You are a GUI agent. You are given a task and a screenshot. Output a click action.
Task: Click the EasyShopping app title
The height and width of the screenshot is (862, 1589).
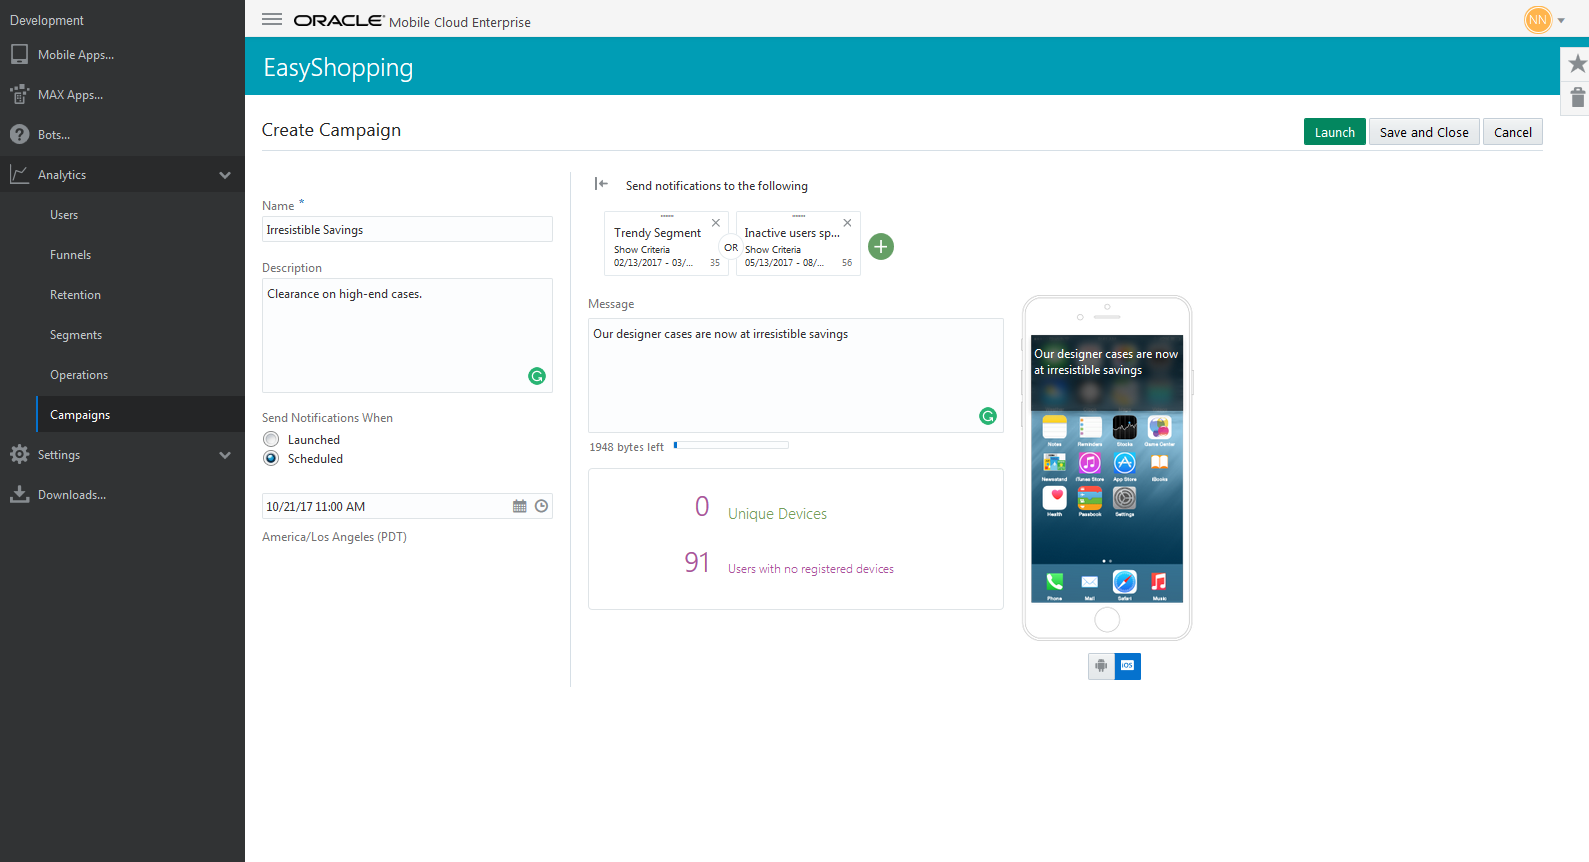[x=338, y=67]
